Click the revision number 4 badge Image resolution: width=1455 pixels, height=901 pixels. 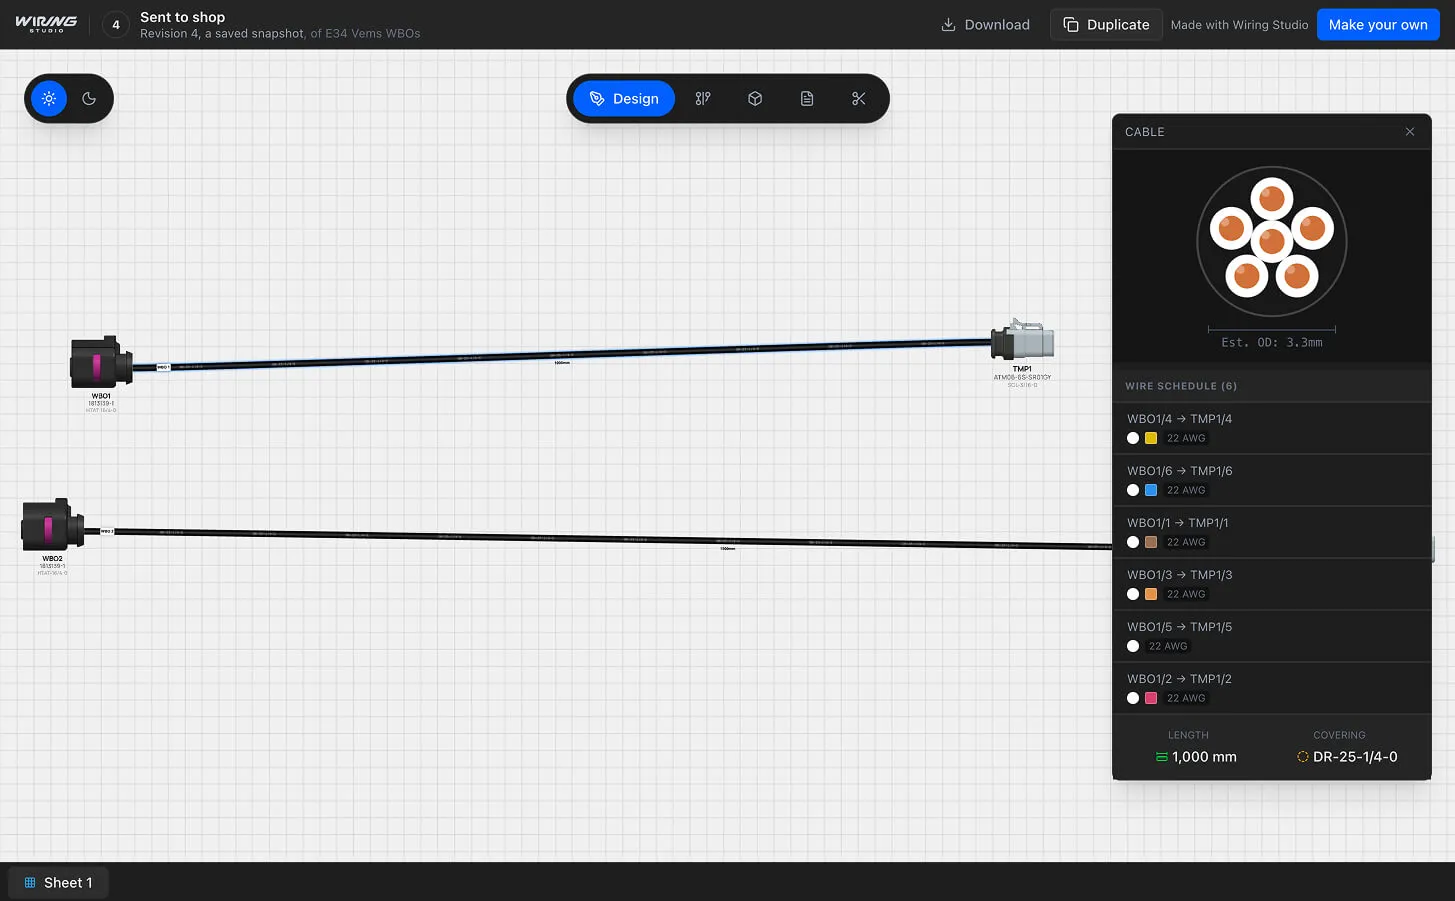click(116, 25)
